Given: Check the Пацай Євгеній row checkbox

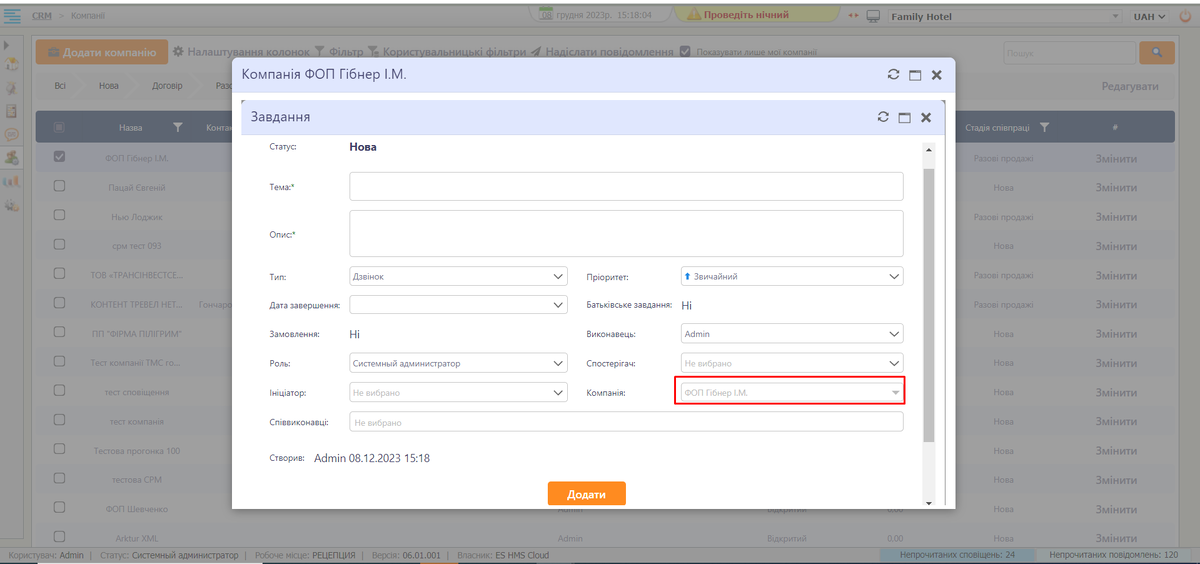Looking at the screenshot, I should click(59, 187).
